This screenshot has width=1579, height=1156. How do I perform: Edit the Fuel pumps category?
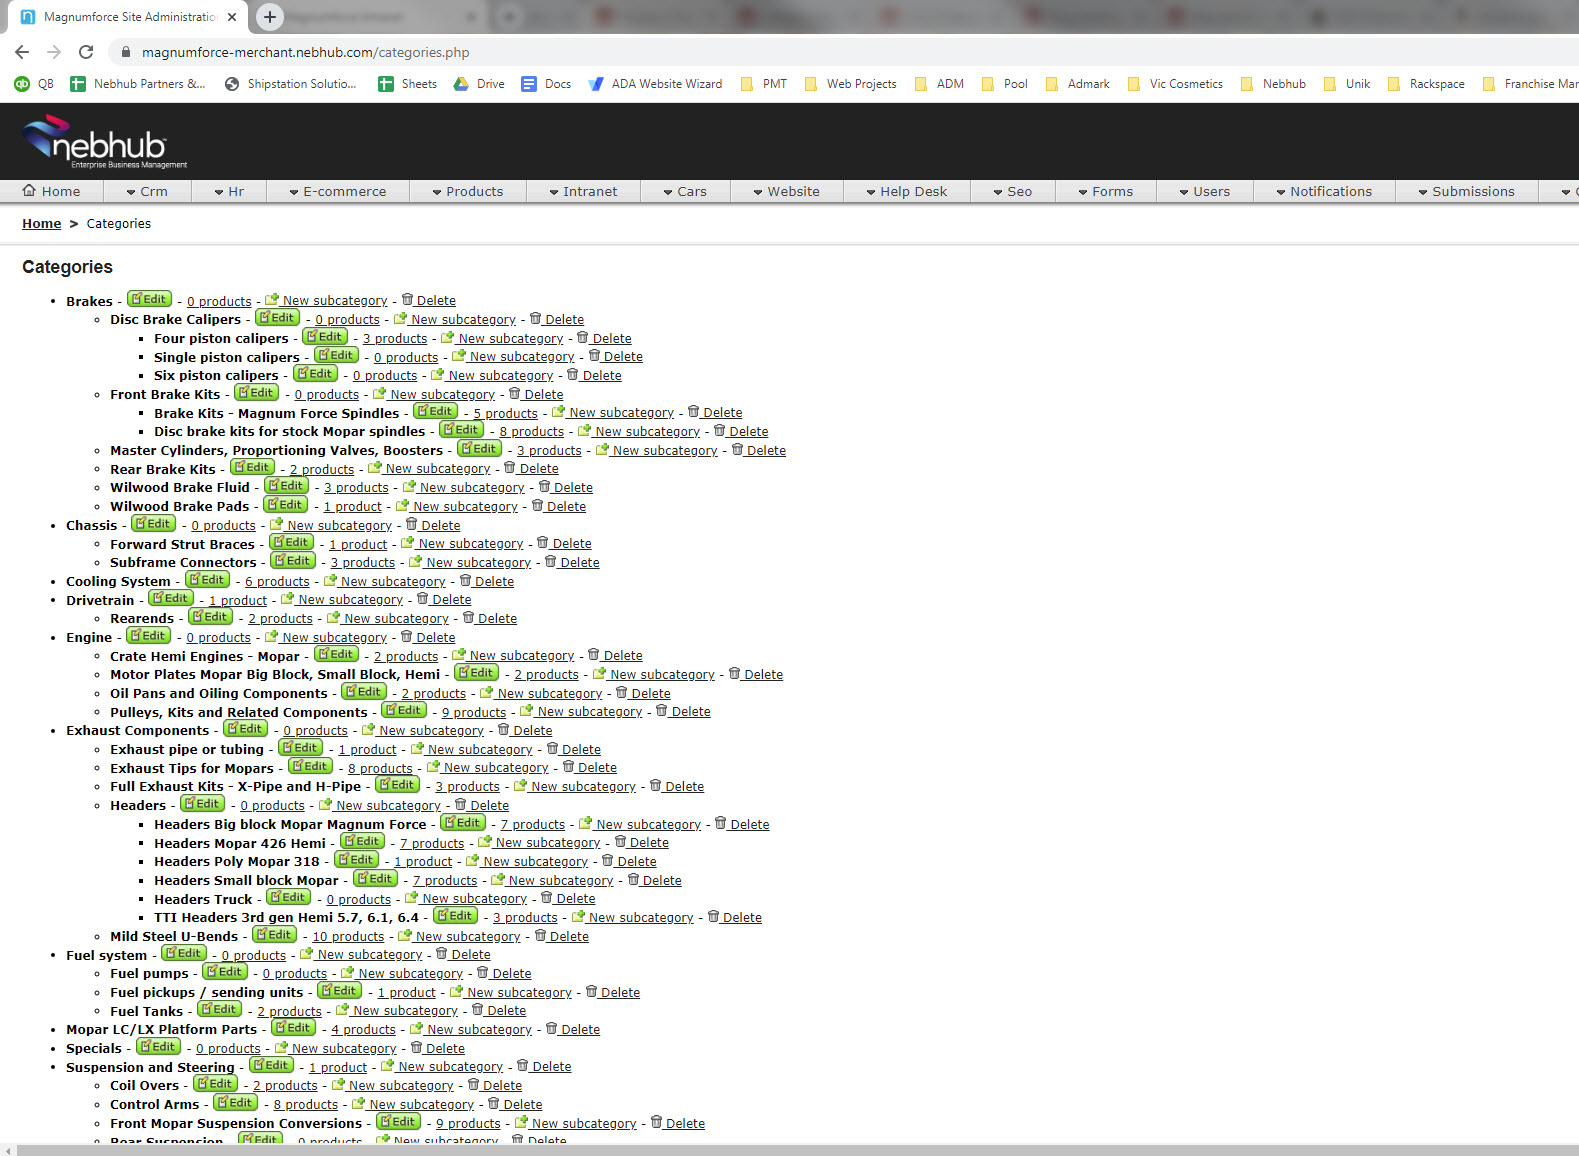point(225,972)
